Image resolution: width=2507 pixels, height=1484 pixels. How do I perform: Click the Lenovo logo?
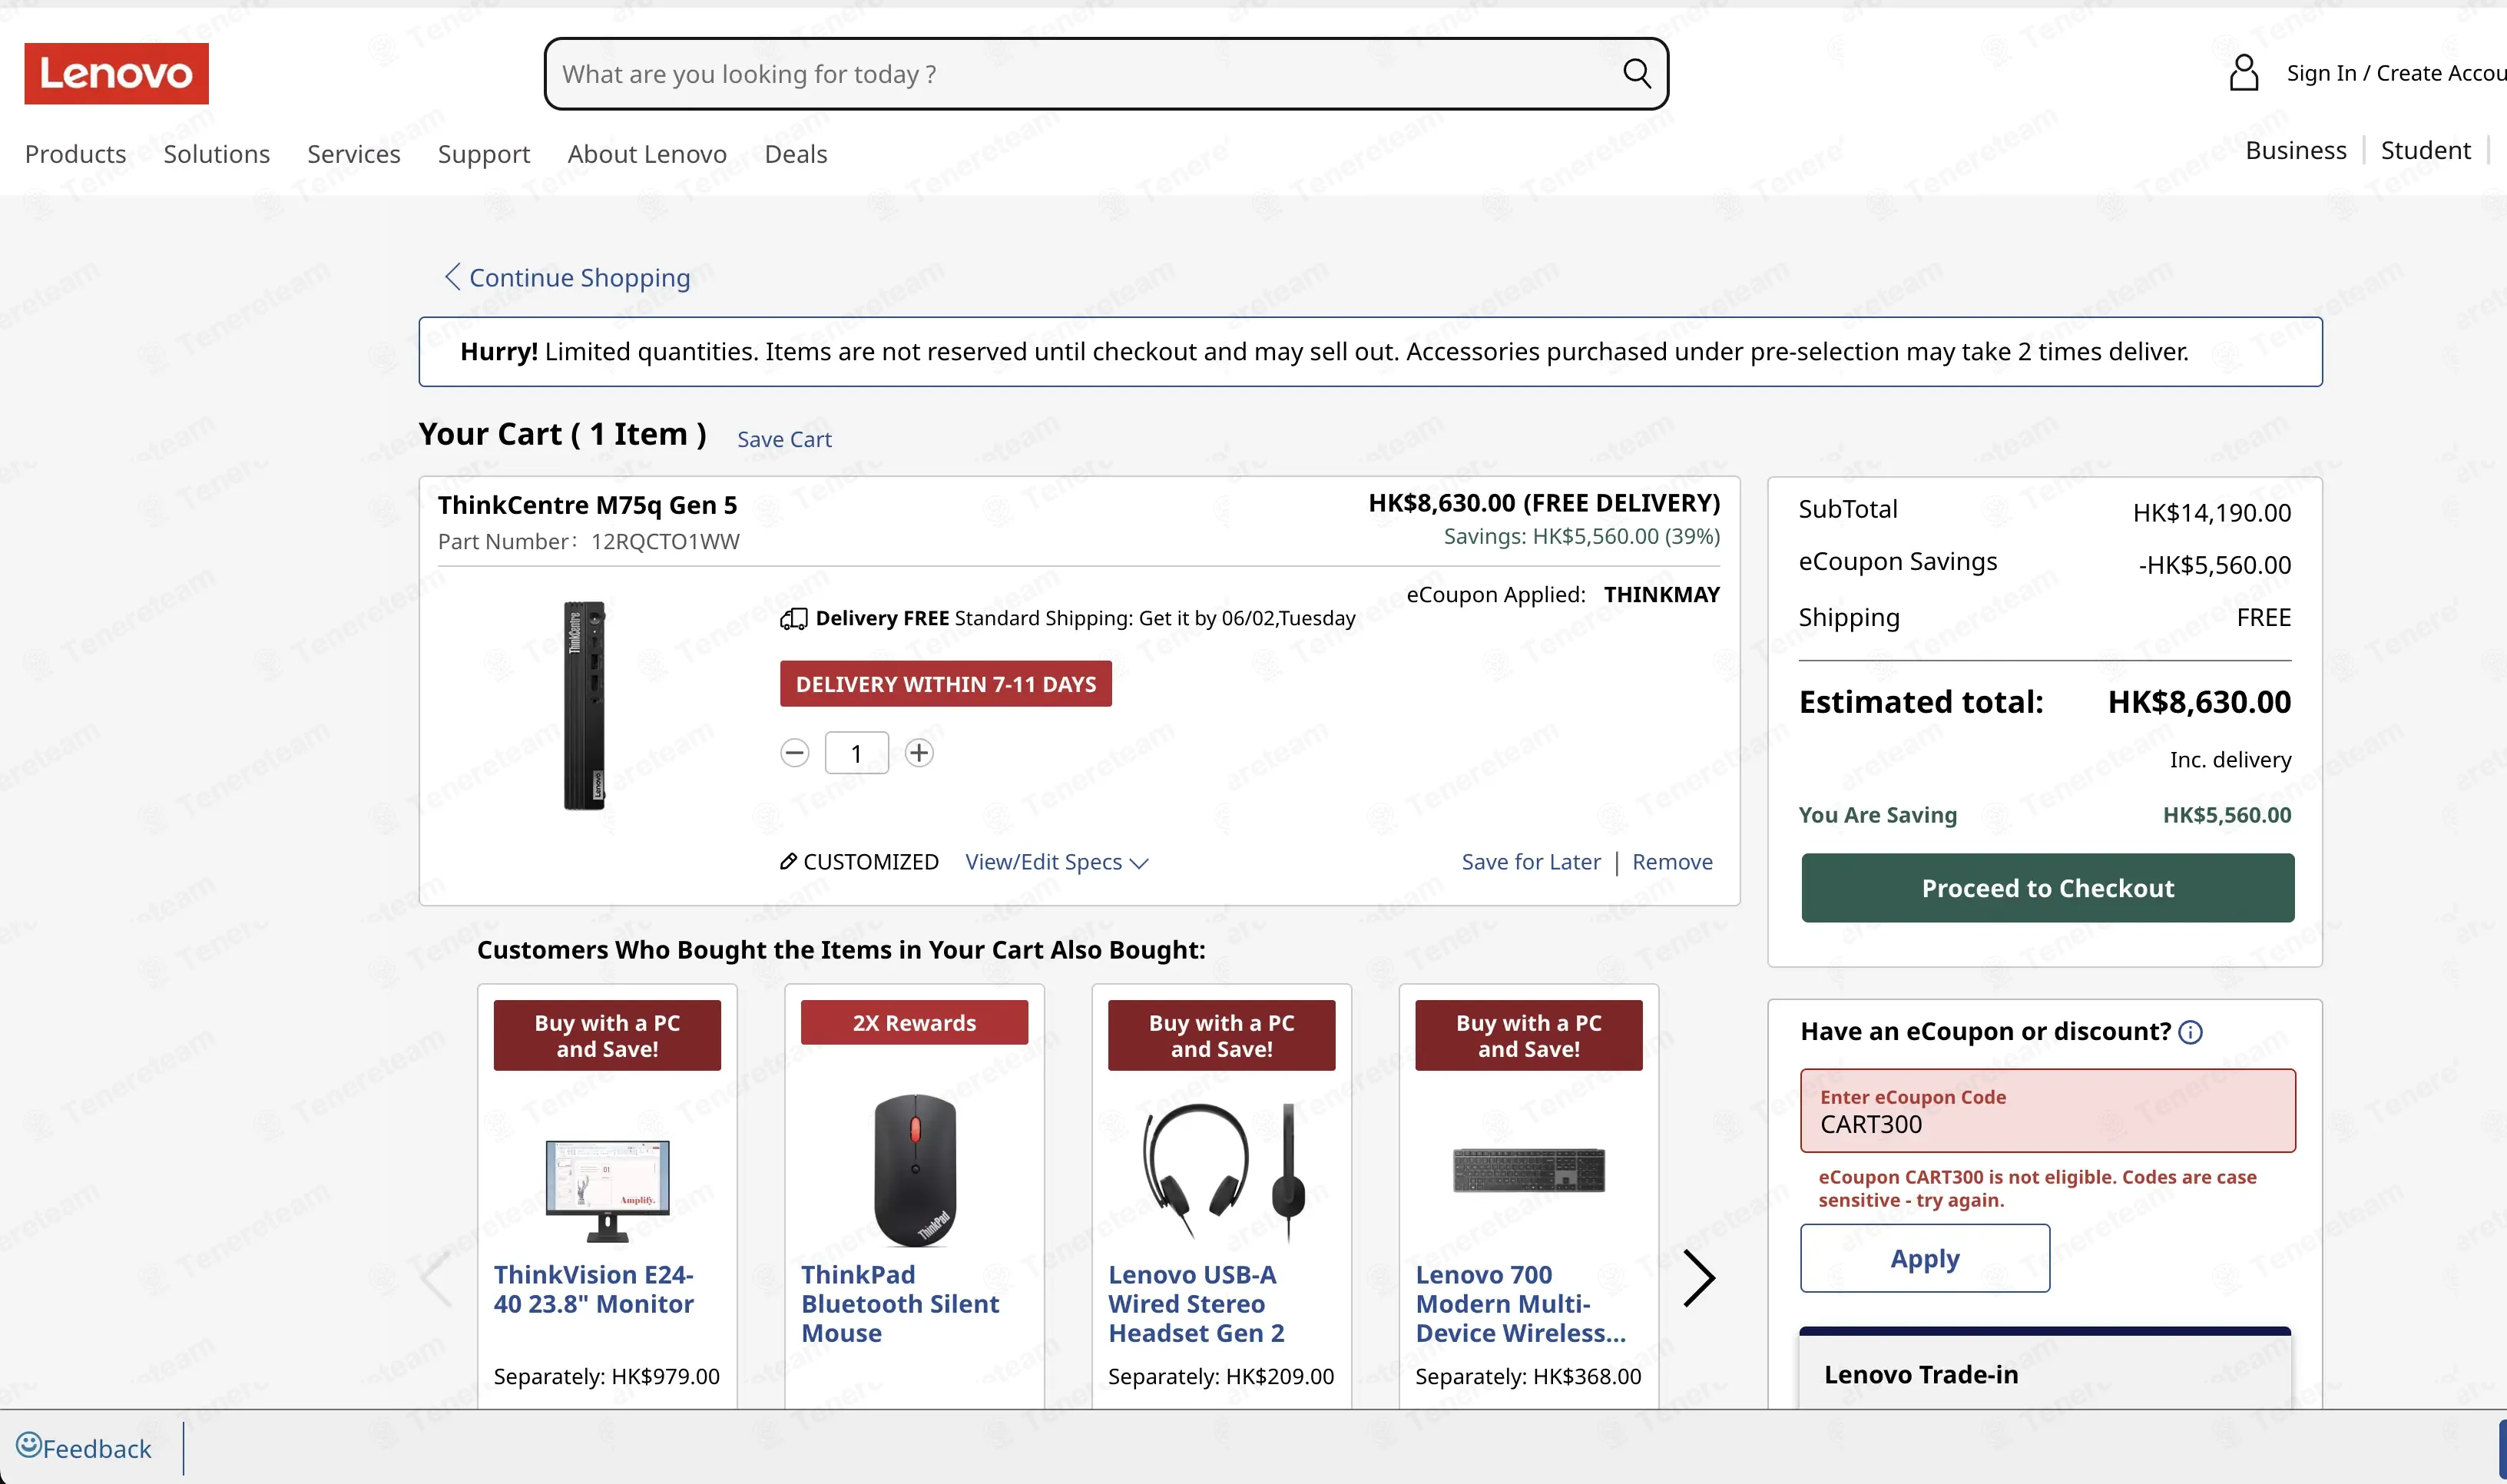116,73
